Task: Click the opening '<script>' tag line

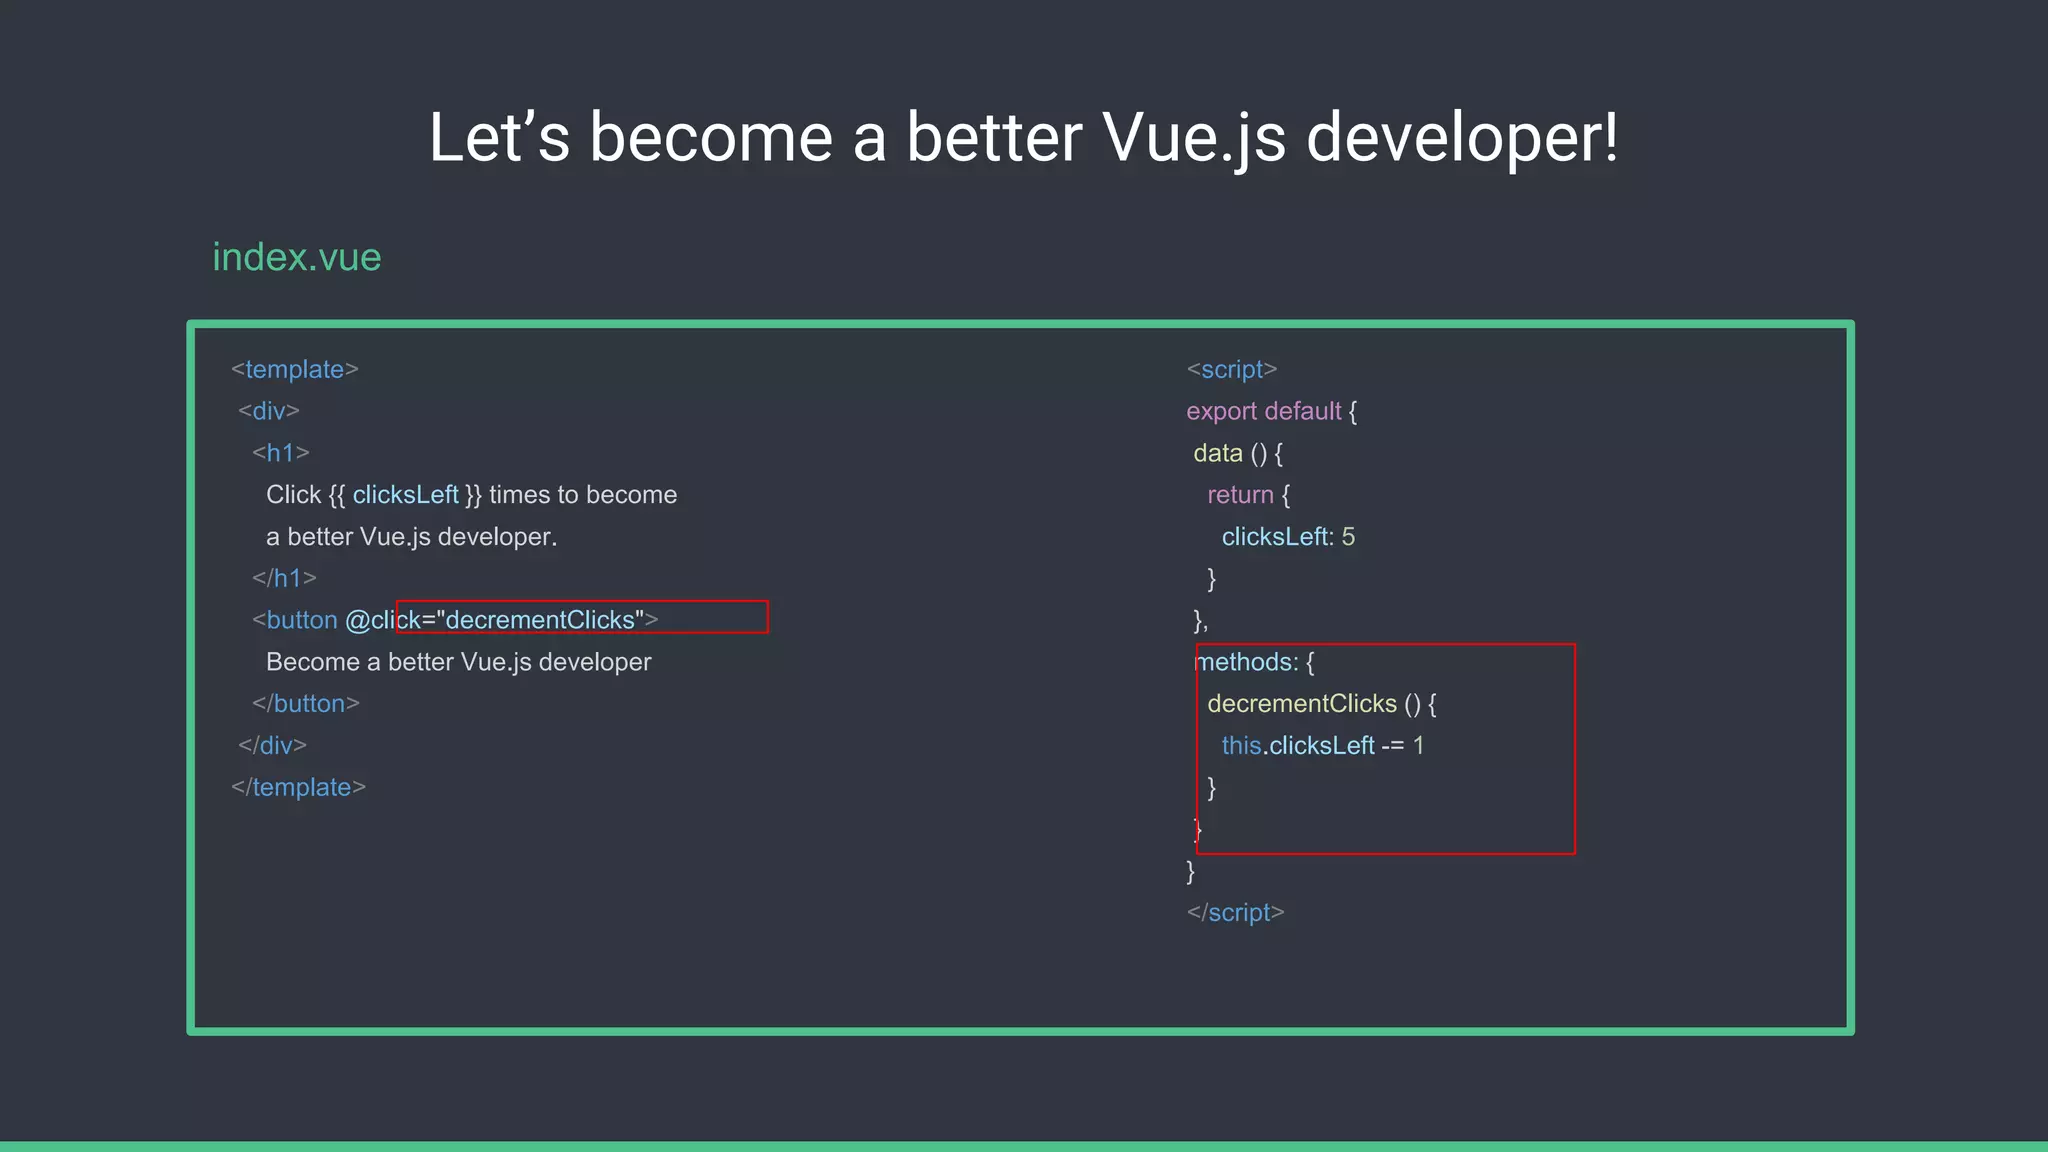Action: coord(1232,369)
